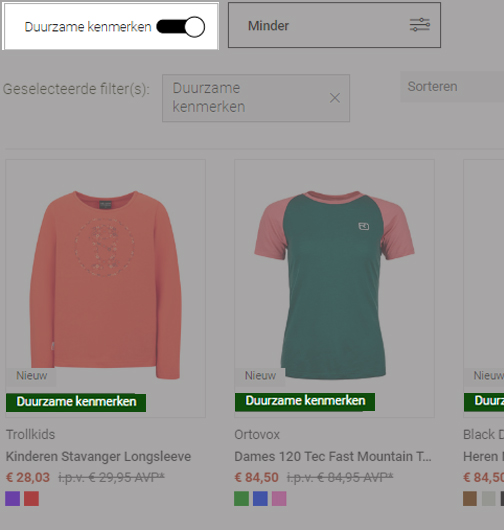
Task: Open the Dames 120 Tec Fast Mountain link
Action: 333,456
